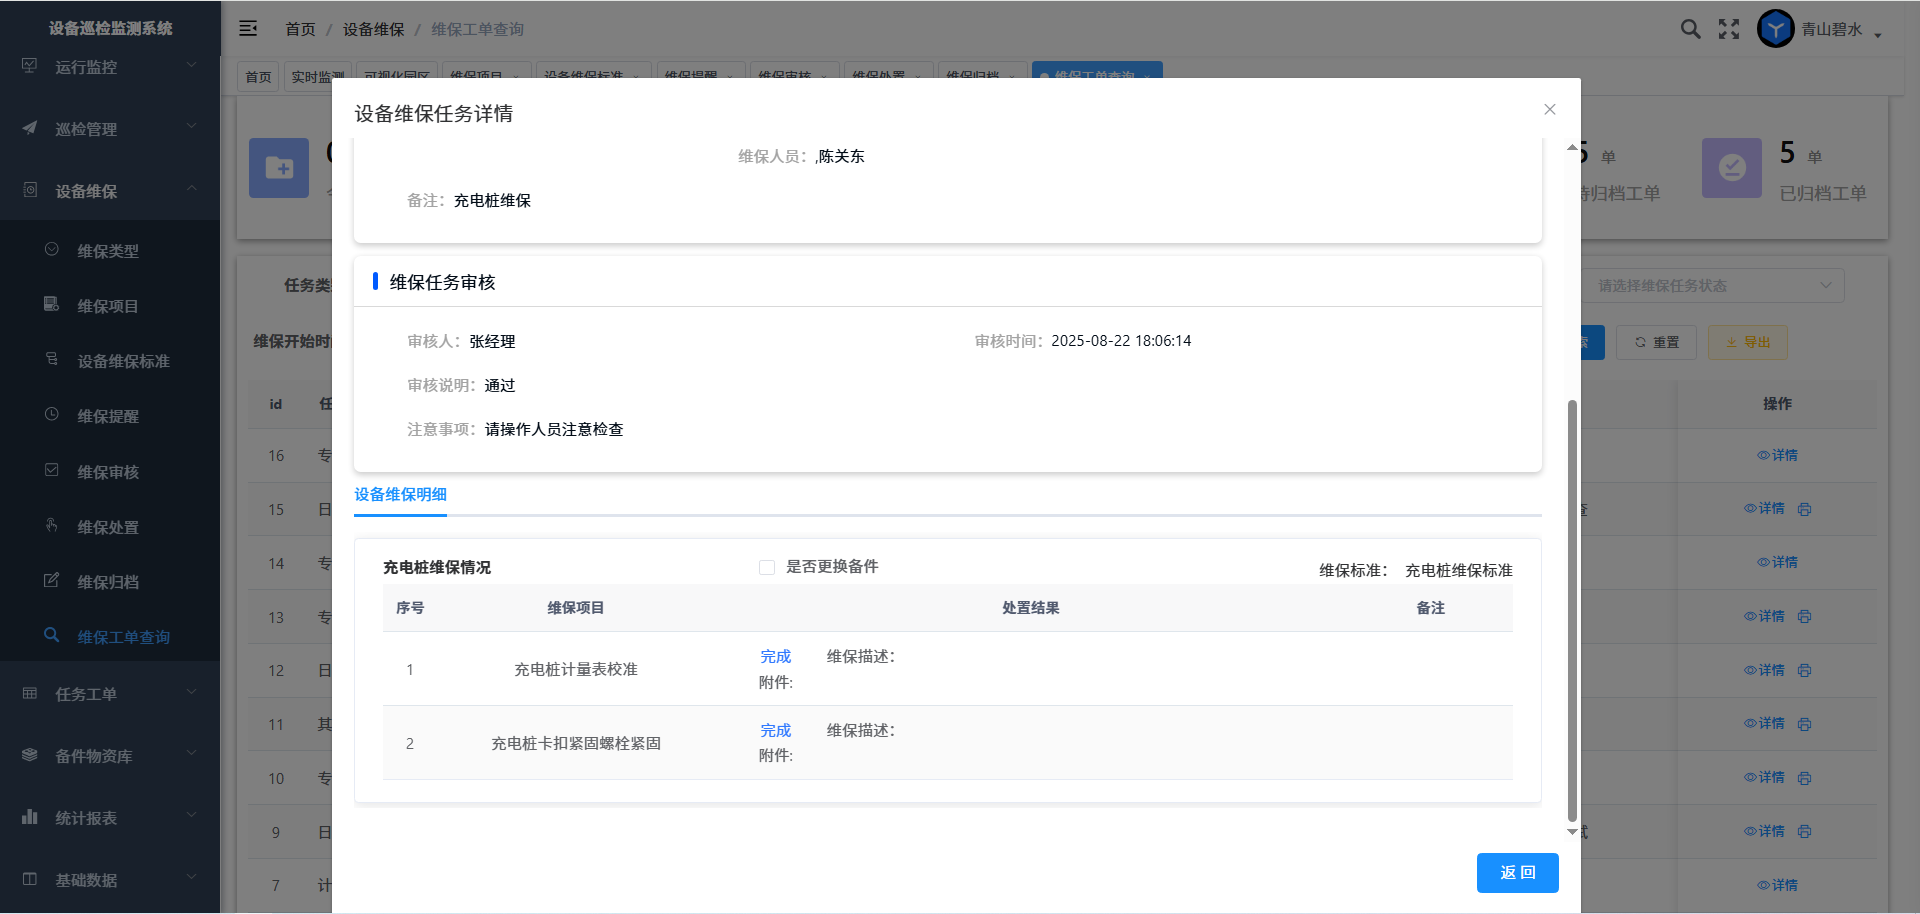View details eye link for row 16
This screenshot has width=1920, height=914.
coord(1777,455)
